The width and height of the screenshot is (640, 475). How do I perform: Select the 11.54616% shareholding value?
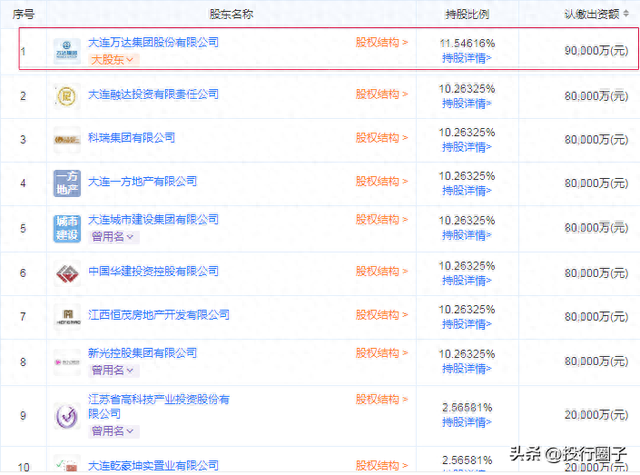point(467,43)
